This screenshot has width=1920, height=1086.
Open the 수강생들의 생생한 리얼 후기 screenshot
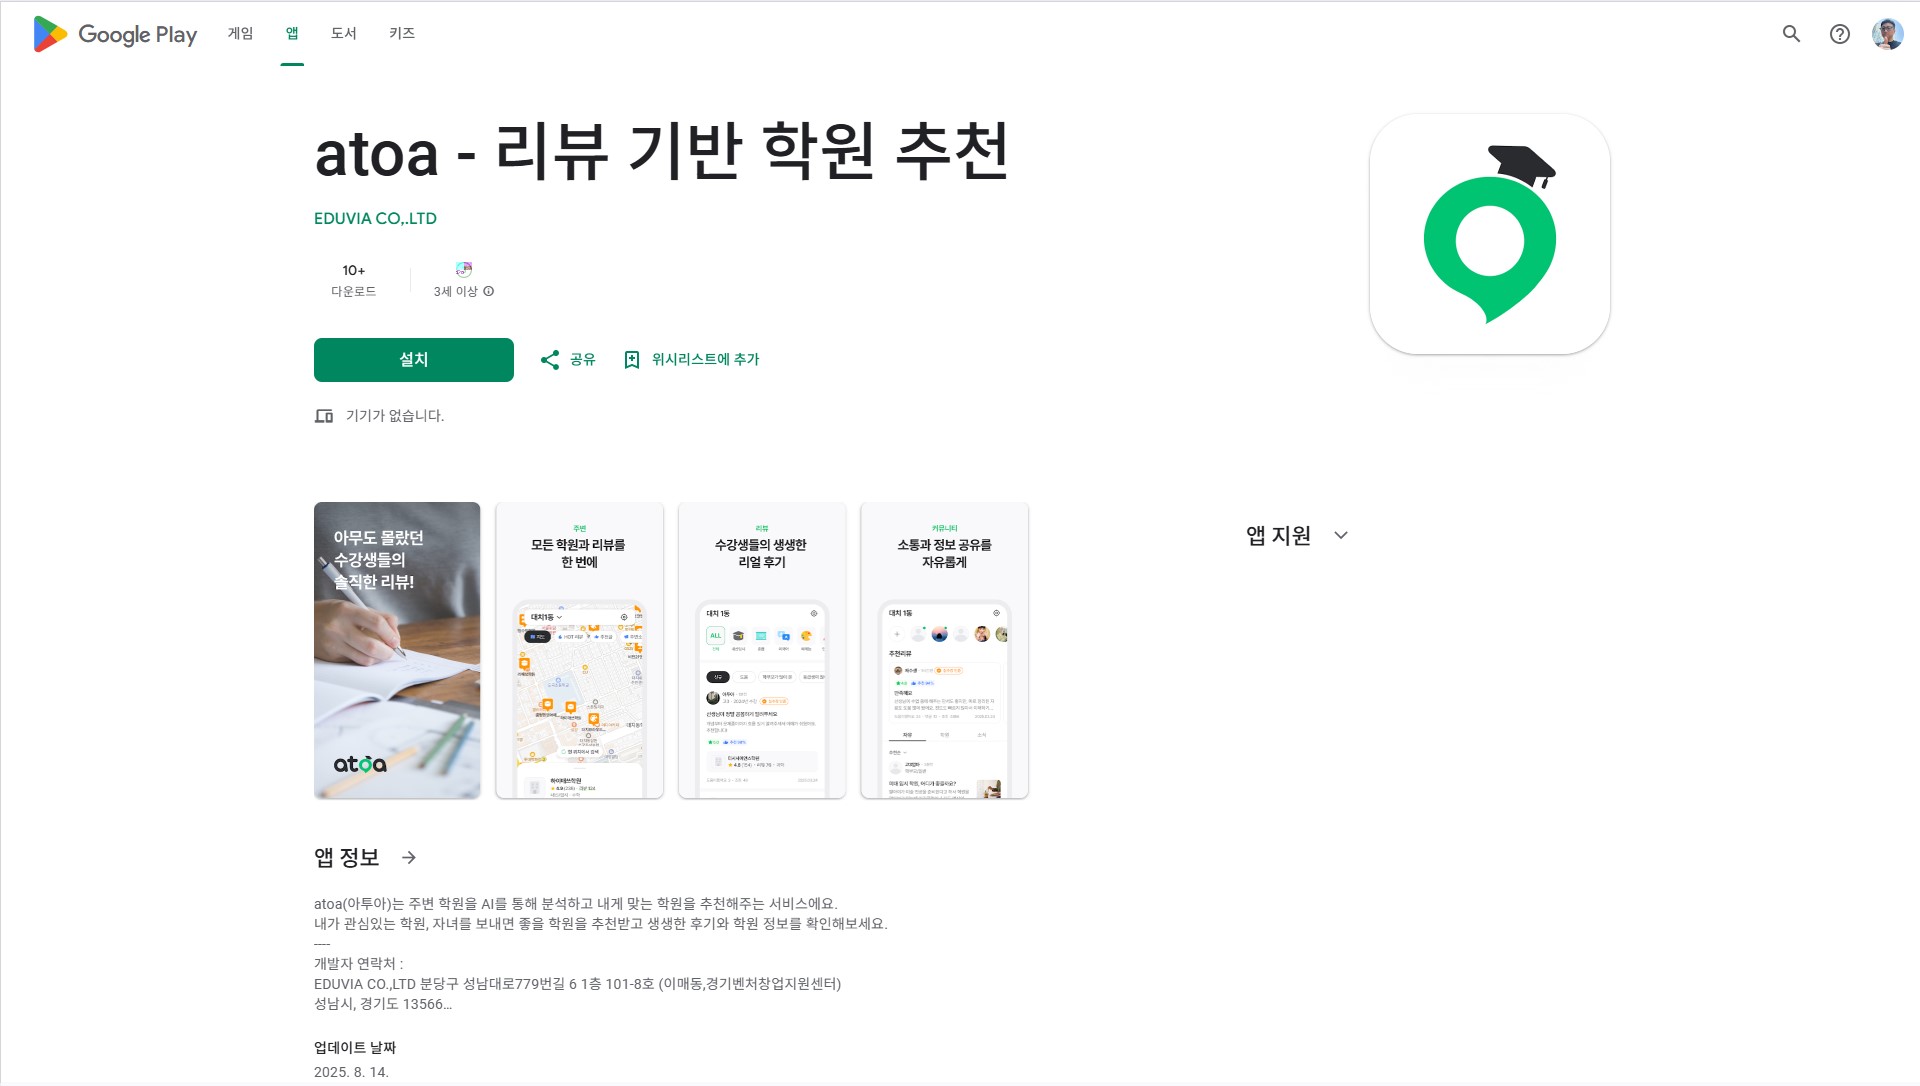point(762,650)
